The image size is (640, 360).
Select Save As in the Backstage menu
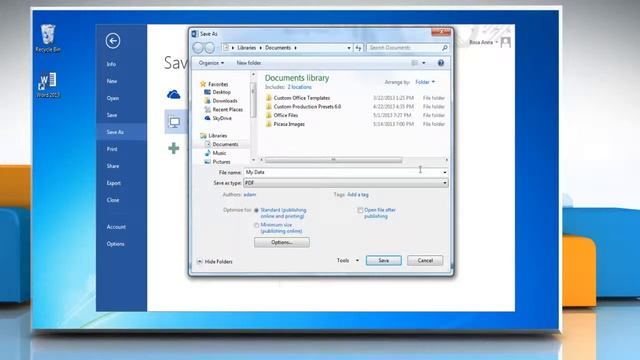[115, 132]
